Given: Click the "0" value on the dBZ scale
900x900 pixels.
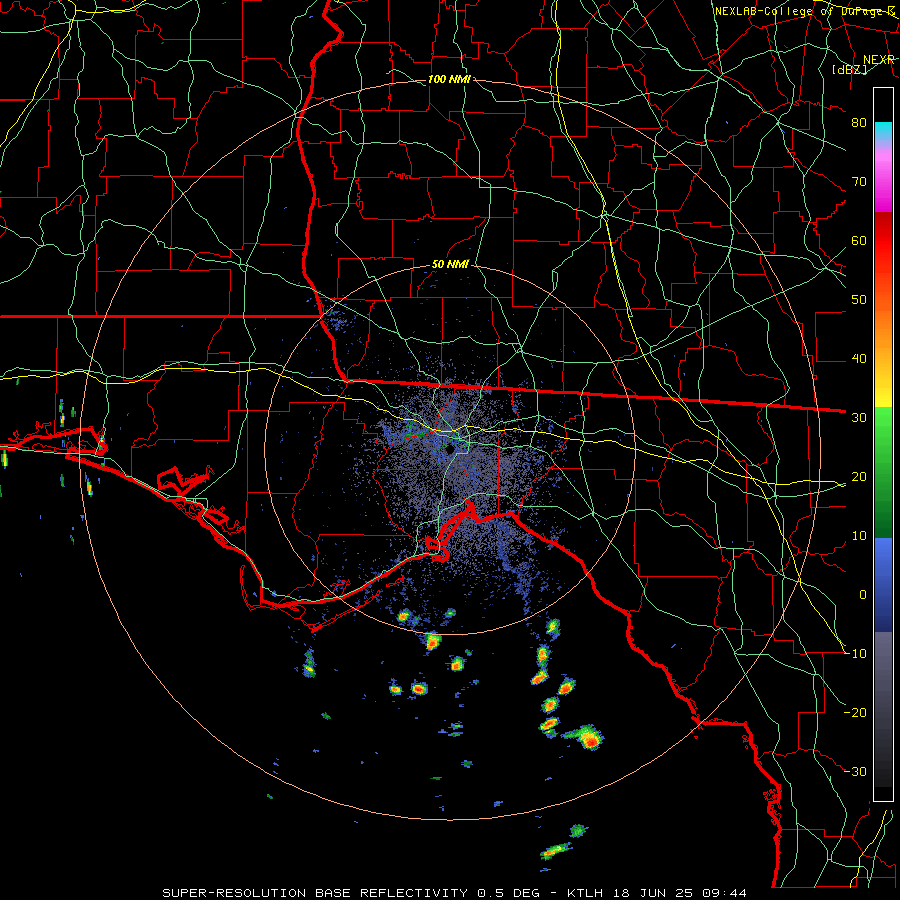Looking at the screenshot, I should (863, 595).
